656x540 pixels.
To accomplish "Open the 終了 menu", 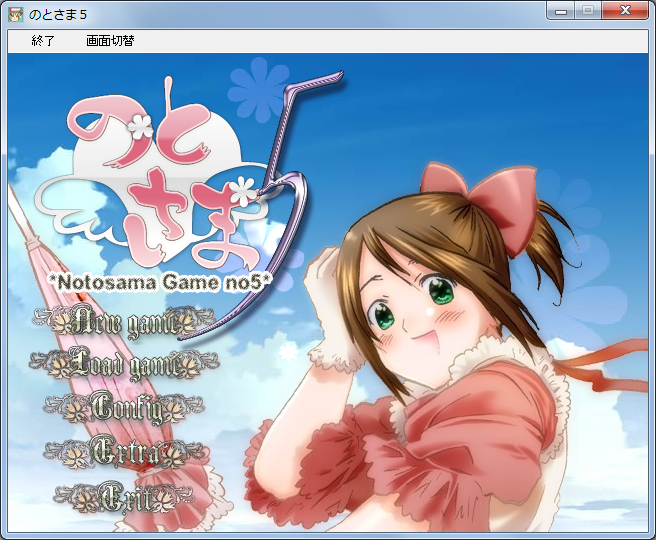I will [43, 41].
